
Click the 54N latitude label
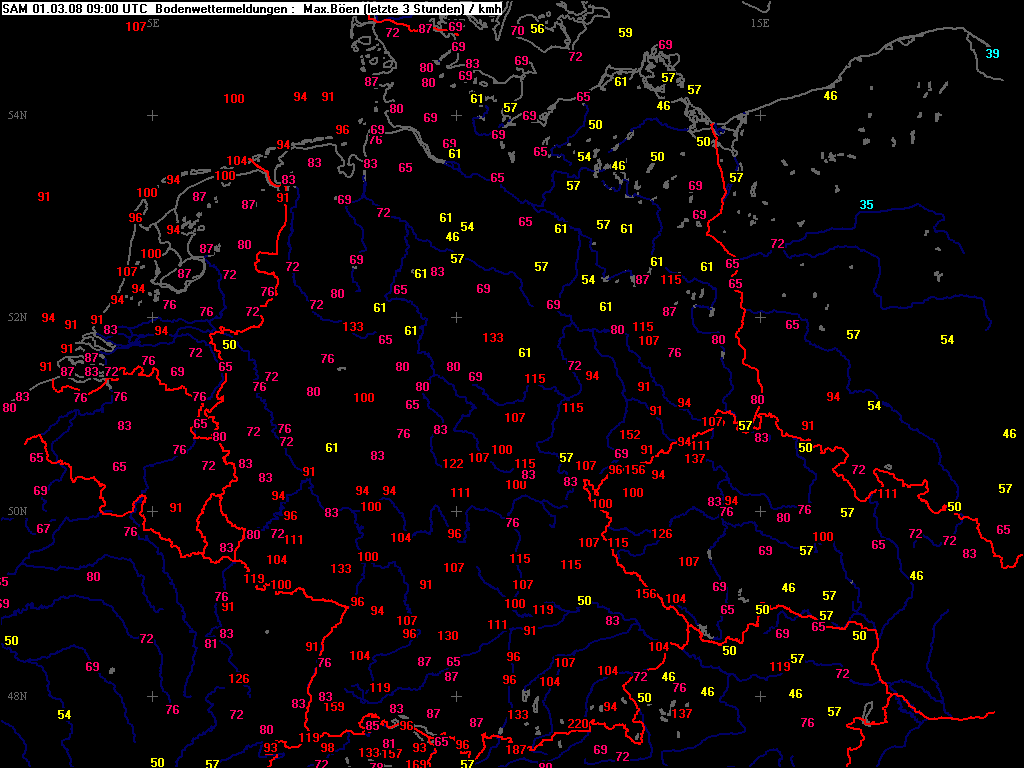(x=17, y=116)
